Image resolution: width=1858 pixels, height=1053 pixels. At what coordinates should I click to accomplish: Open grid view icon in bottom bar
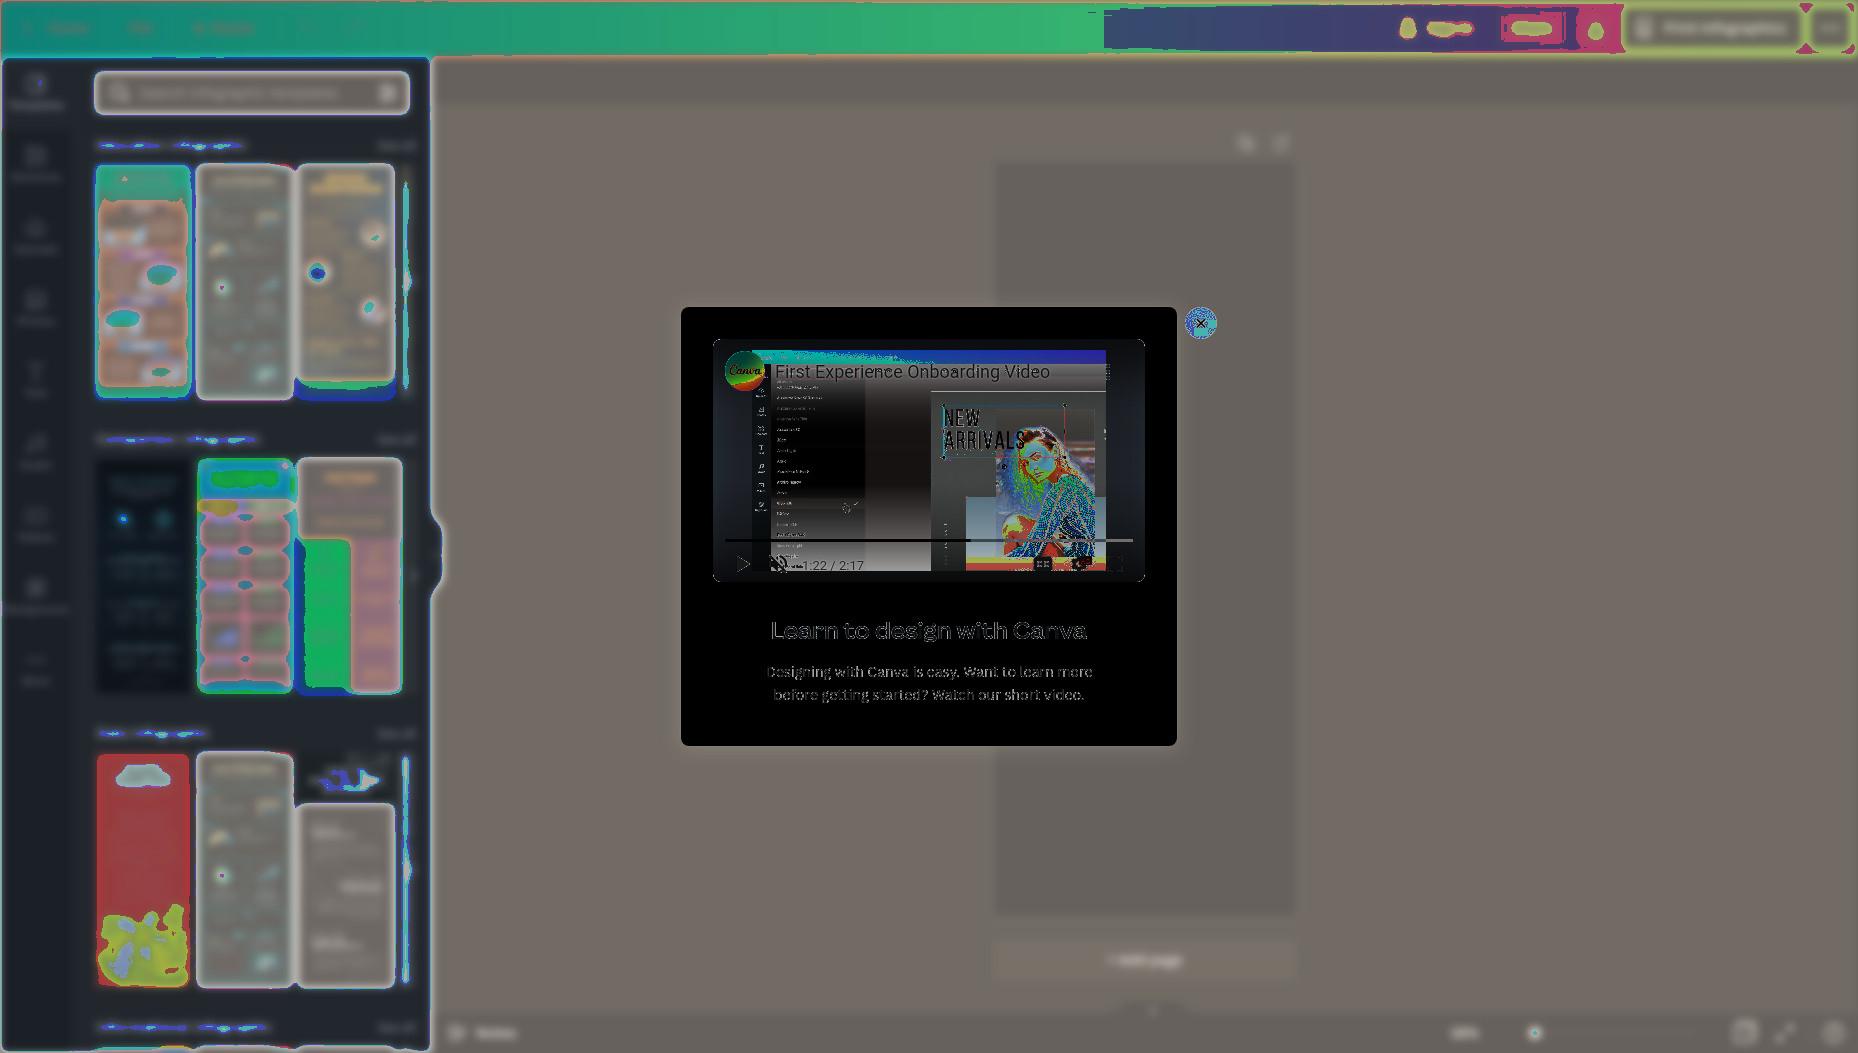1744,1032
